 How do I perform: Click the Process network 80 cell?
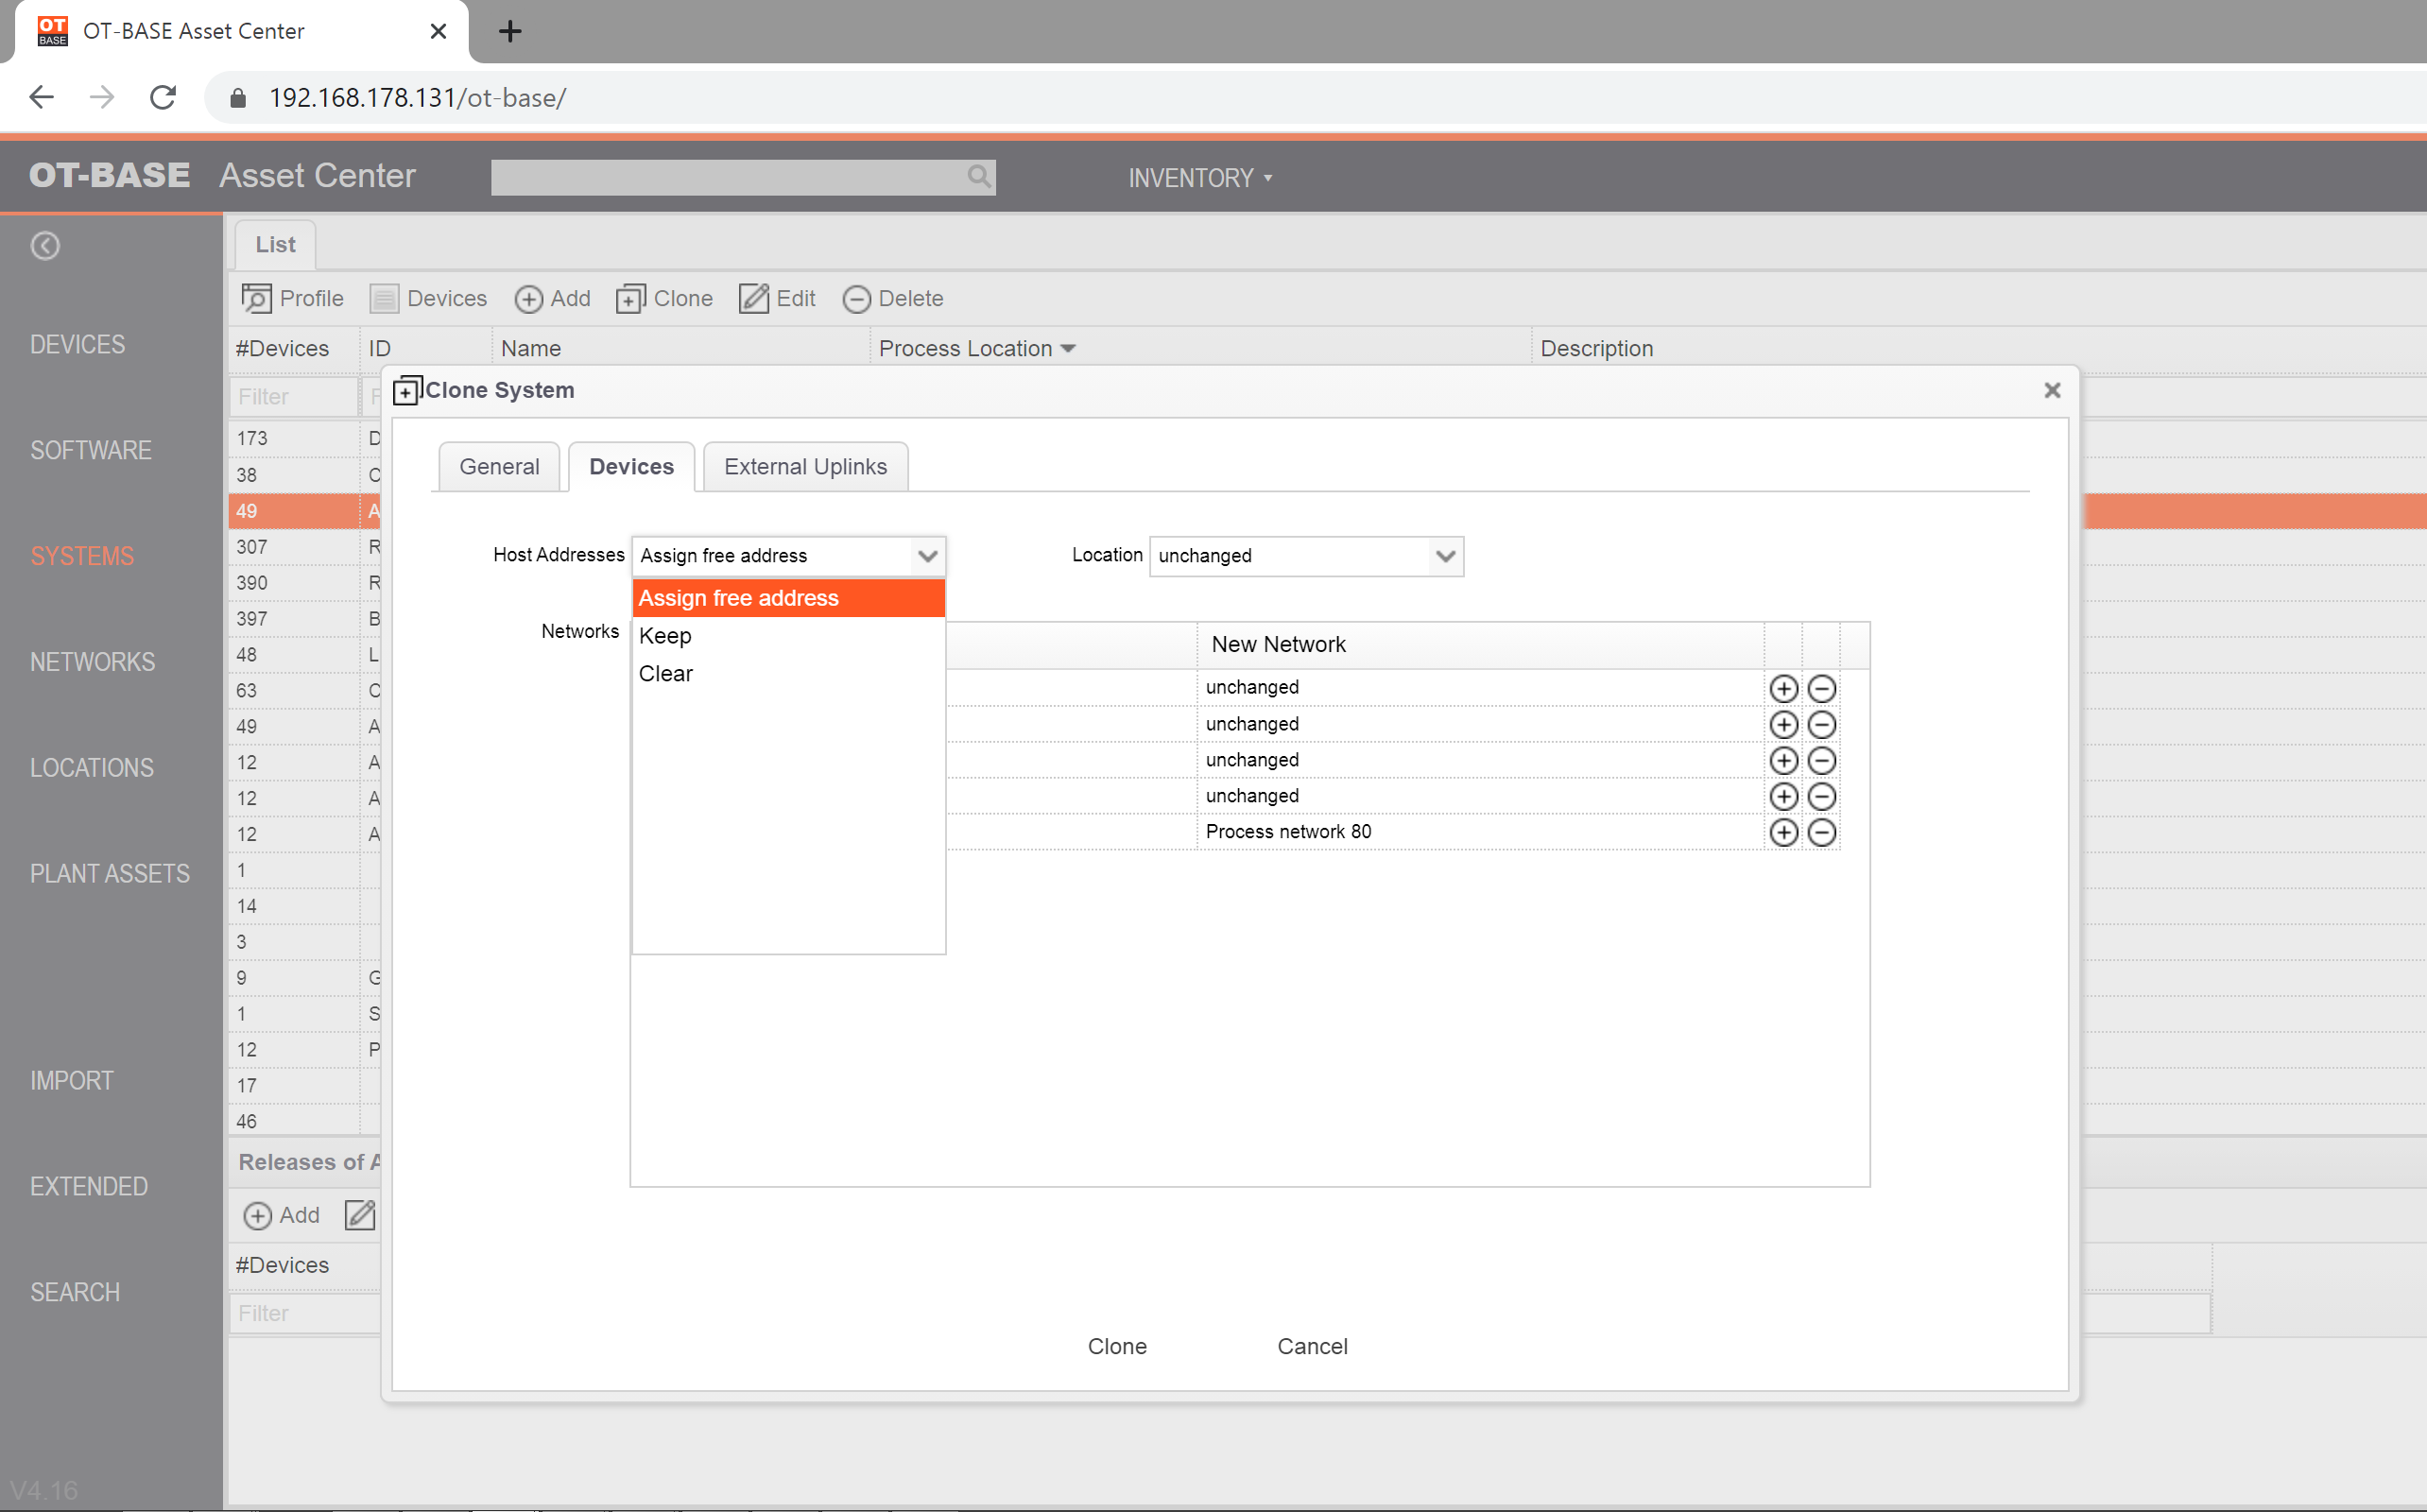(1480, 832)
